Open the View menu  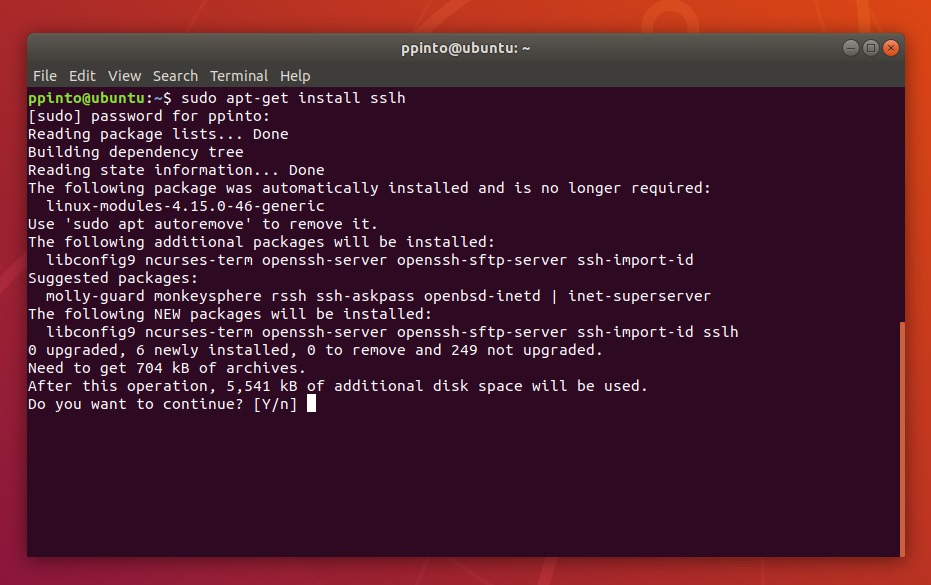124,76
